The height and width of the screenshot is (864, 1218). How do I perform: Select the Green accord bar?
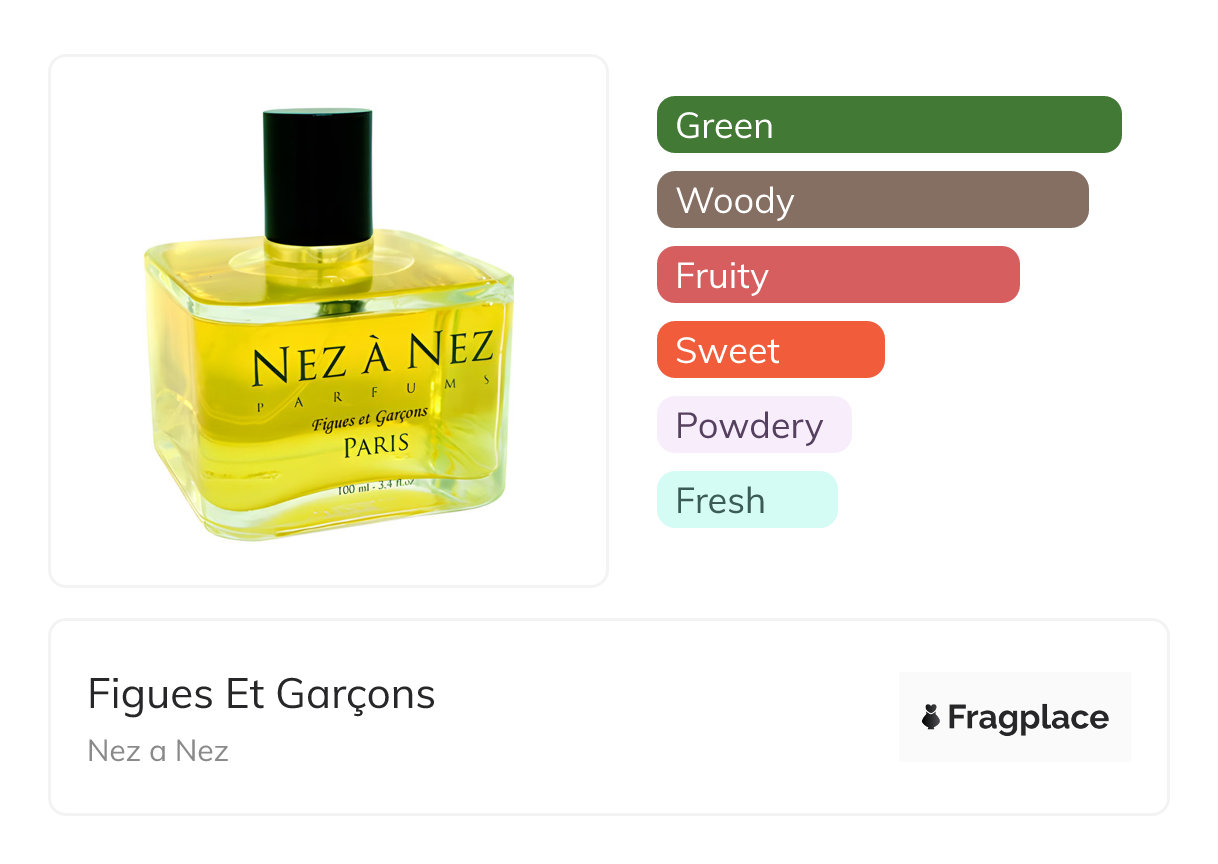point(889,125)
